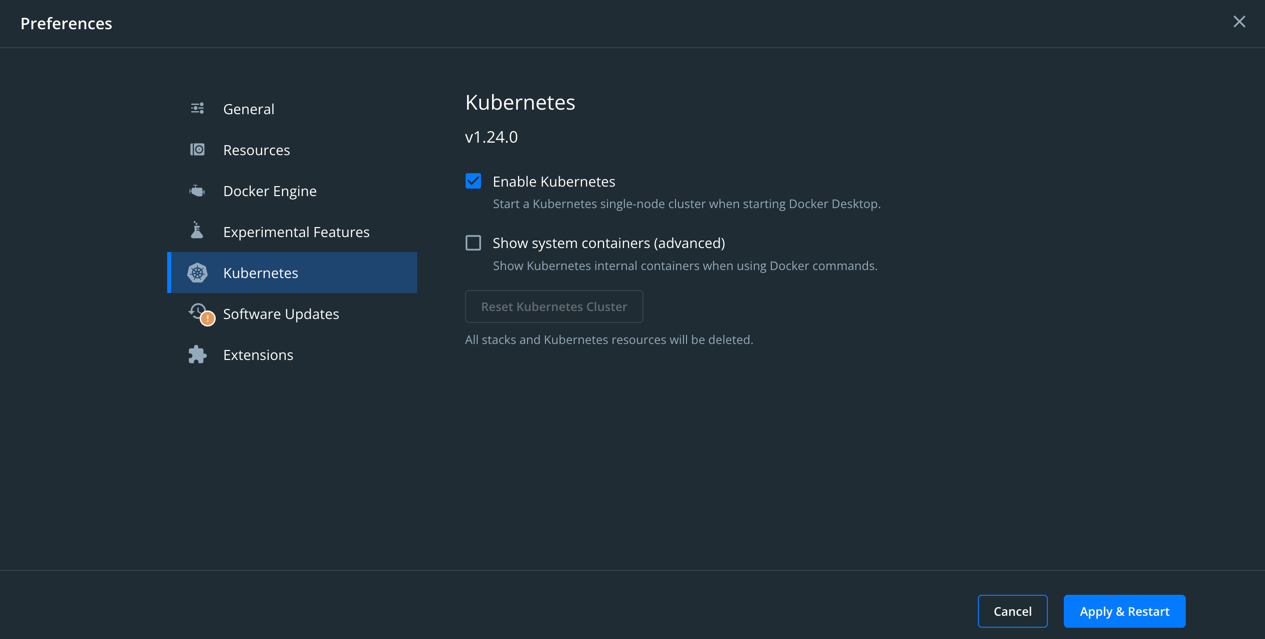Click the v1.24.0 version text
This screenshot has width=1265, height=639.
click(491, 137)
